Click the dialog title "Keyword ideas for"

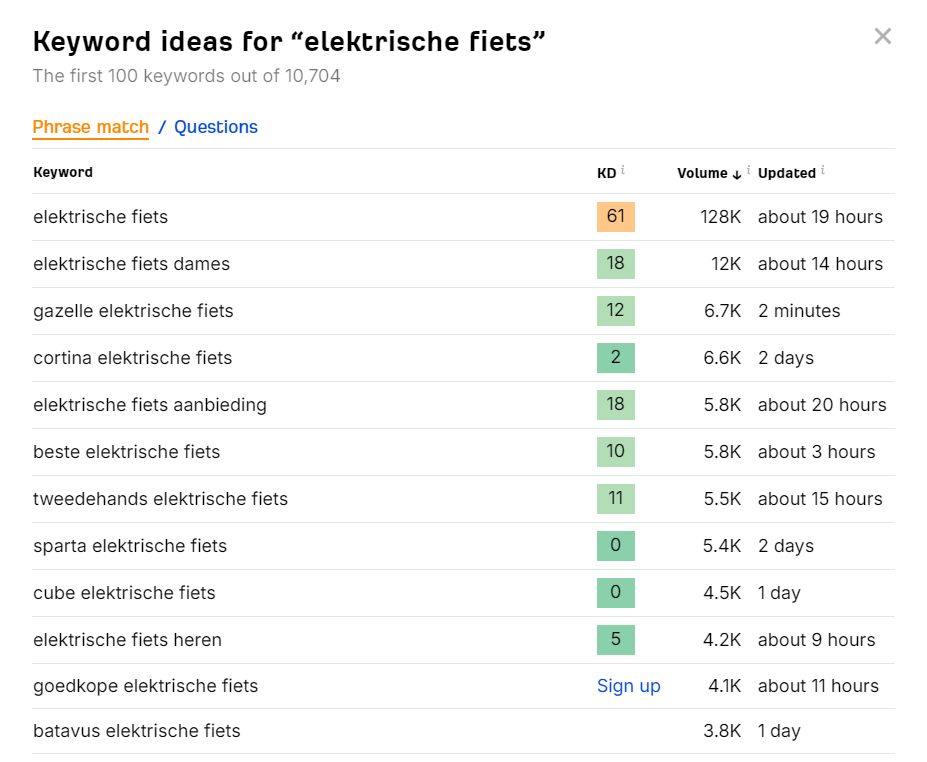[x=158, y=41]
